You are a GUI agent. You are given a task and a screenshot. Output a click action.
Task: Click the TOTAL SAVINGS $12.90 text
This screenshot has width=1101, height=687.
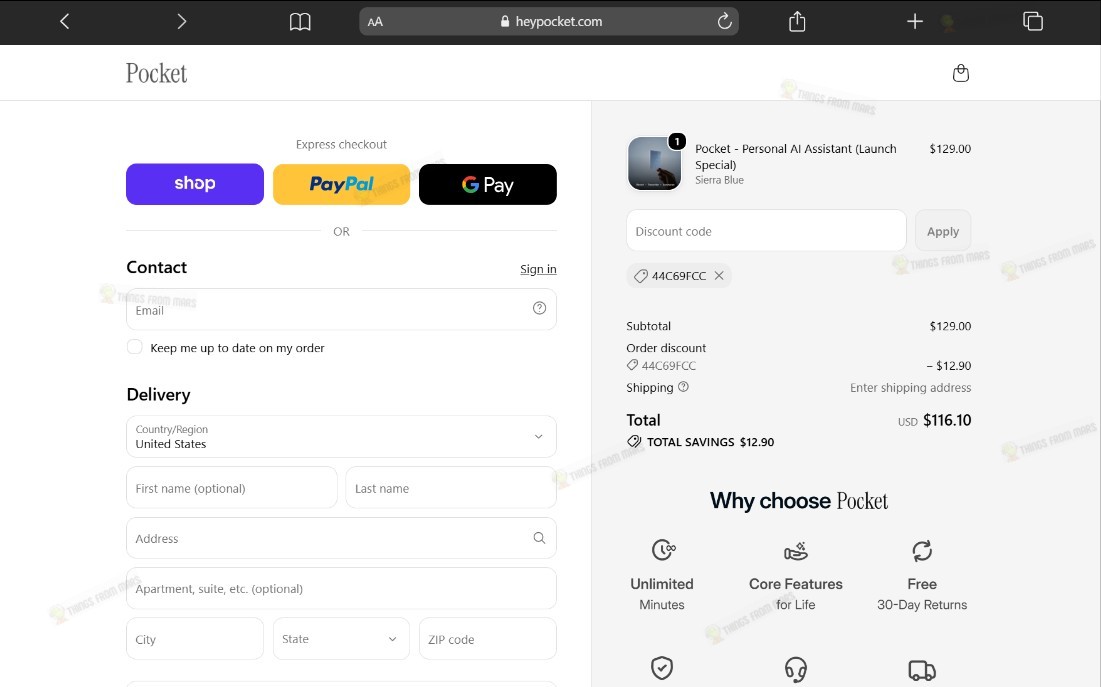(x=710, y=442)
